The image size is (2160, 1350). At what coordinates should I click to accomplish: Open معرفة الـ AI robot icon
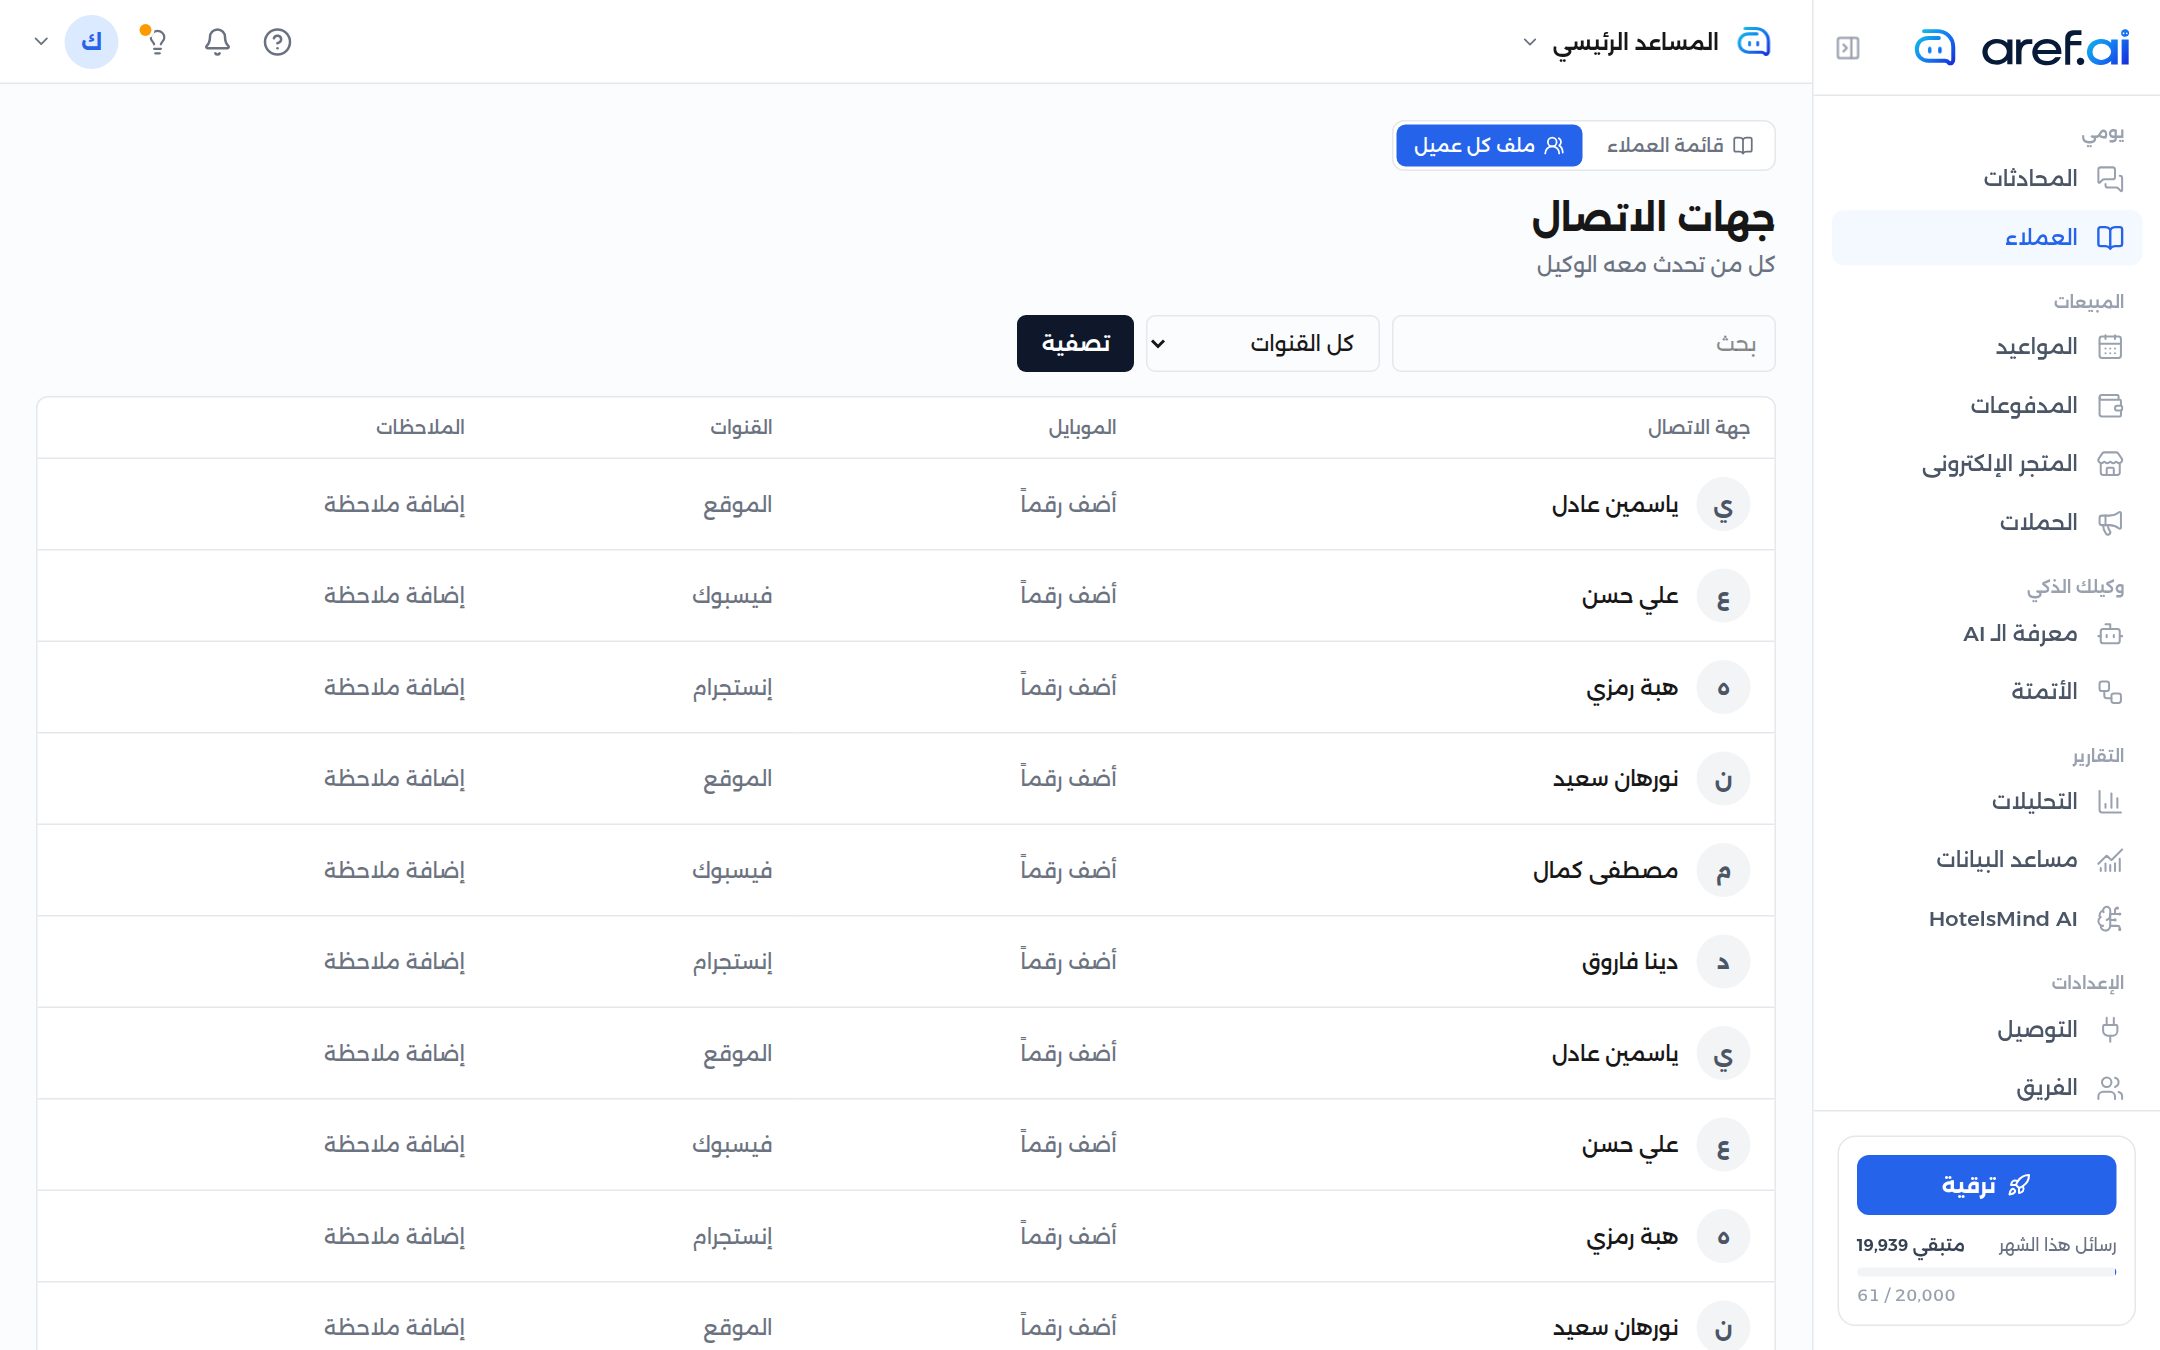2110,634
